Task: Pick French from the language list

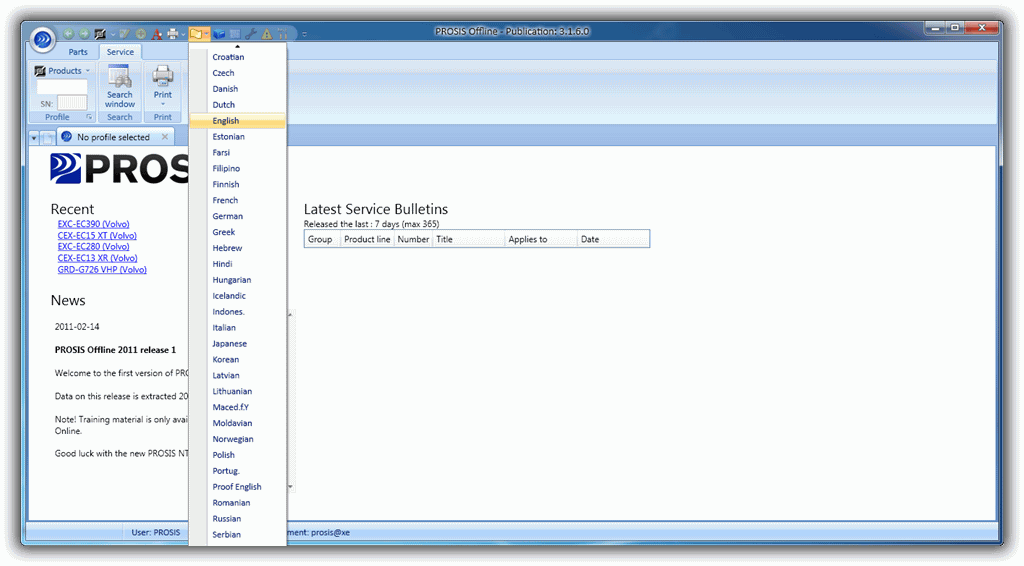Action: (x=238, y=200)
